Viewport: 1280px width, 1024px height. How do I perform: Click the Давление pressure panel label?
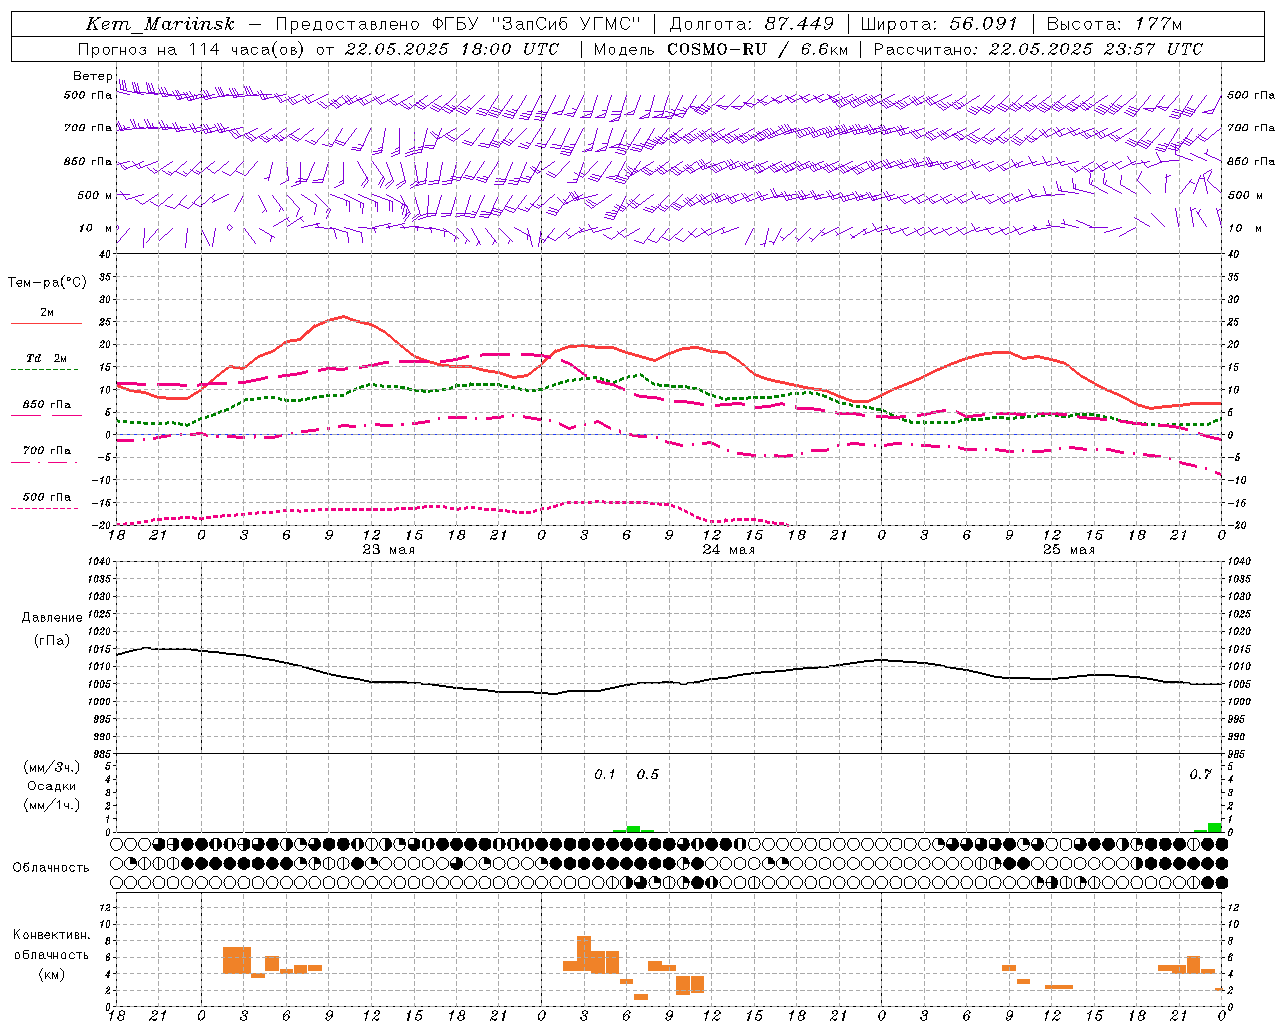[52, 618]
